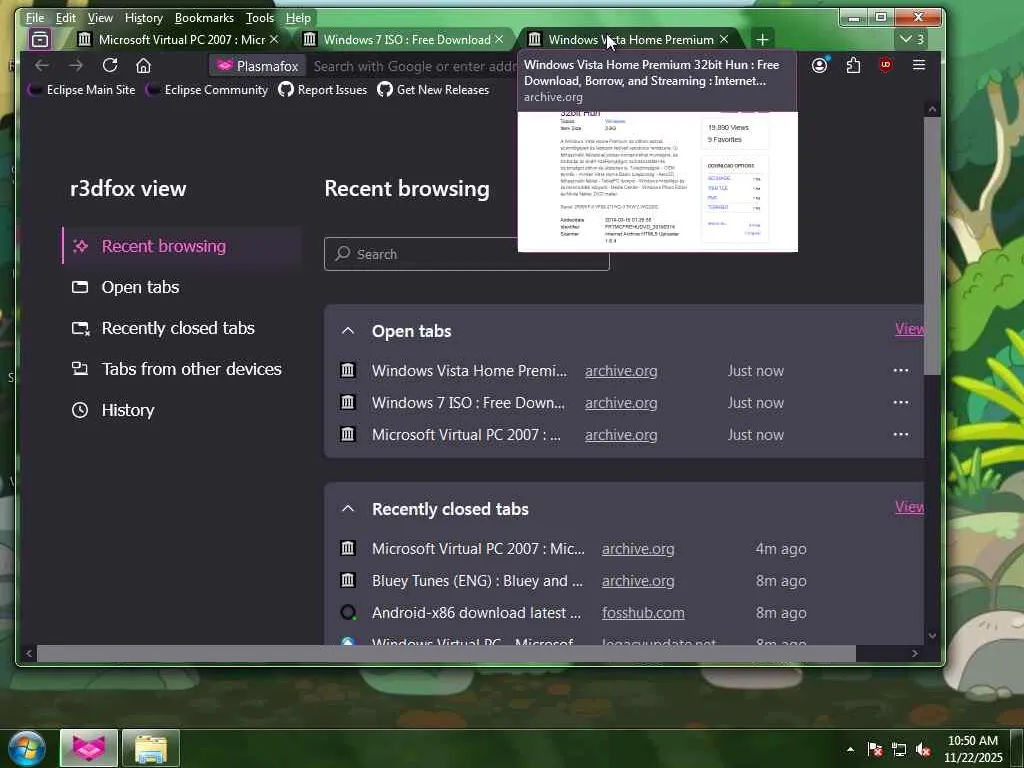Open the File menu
The width and height of the screenshot is (1024, 768).
(35, 18)
